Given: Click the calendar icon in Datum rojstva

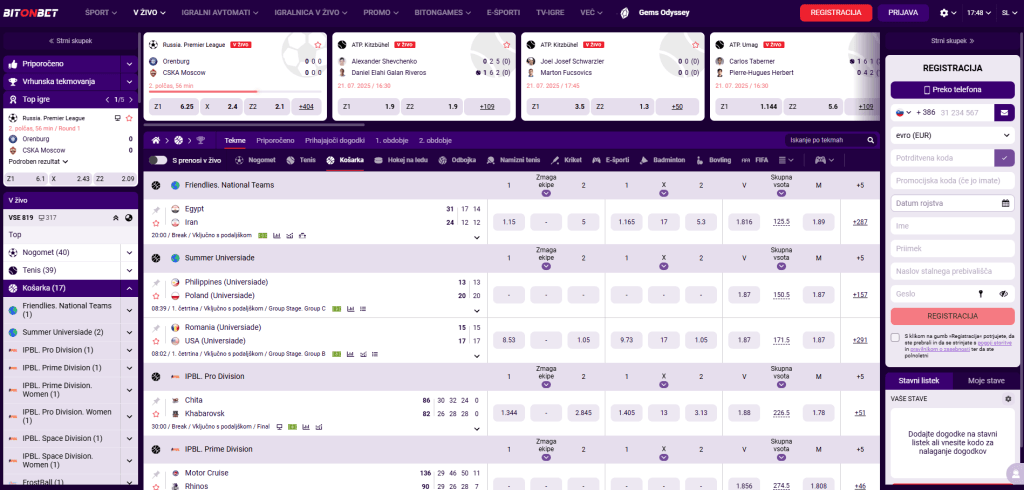Looking at the screenshot, I should (1005, 203).
